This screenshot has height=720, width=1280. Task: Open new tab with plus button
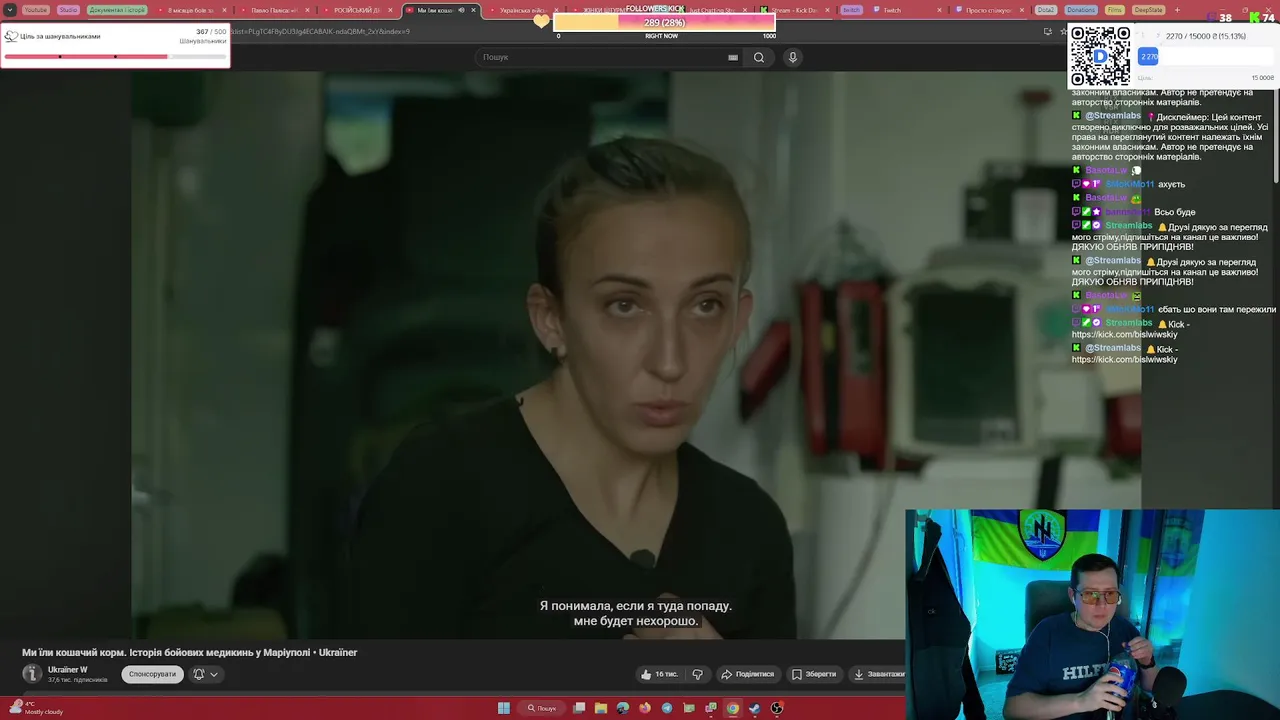tap(1177, 10)
